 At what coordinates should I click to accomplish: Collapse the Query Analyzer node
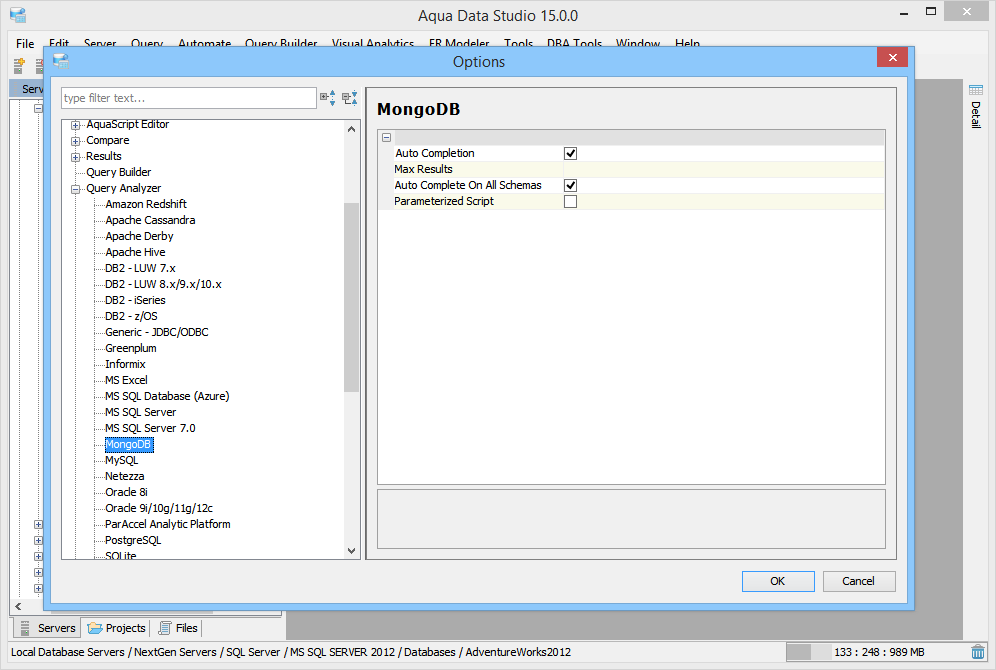(x=76, y=189)
